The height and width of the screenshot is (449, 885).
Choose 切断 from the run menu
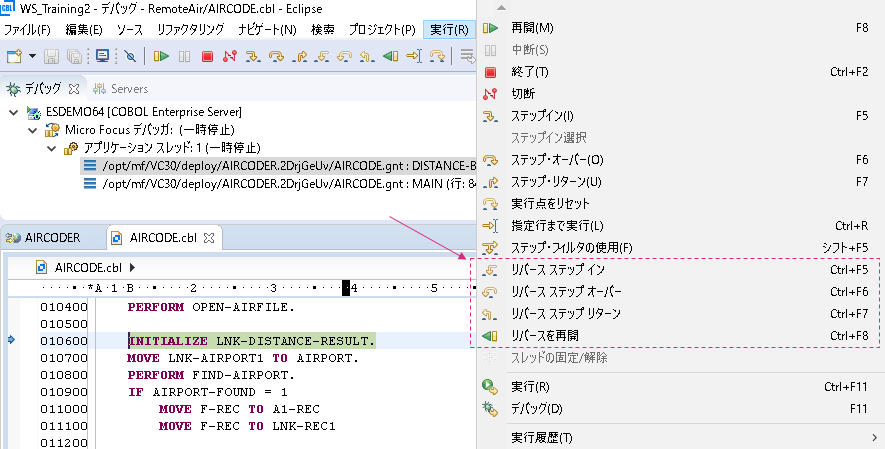[x=681, y=94]
